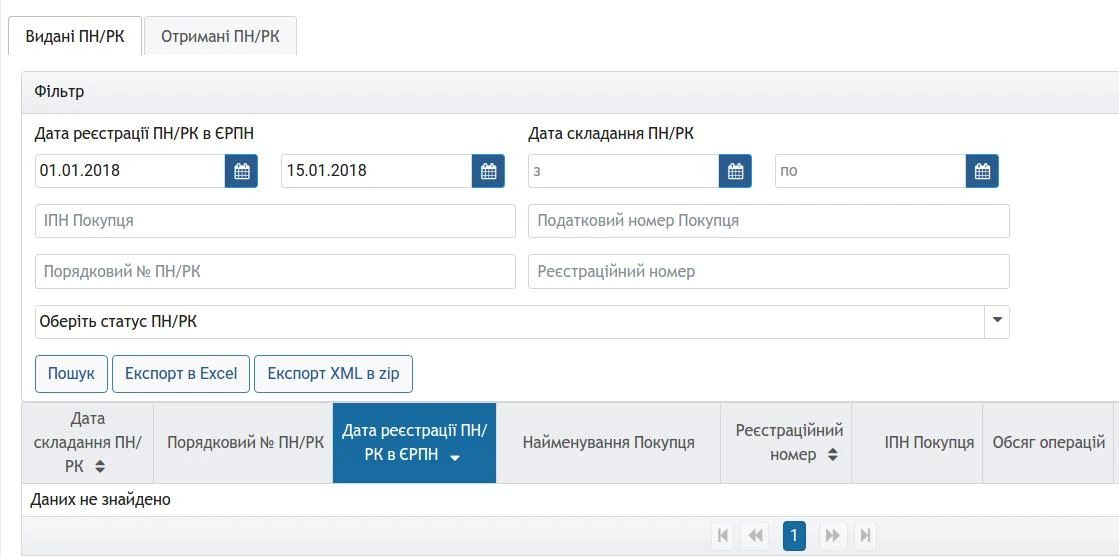
Task: Switch to Отримані ПН/РК tab
Action: click(x=221, y=36)
